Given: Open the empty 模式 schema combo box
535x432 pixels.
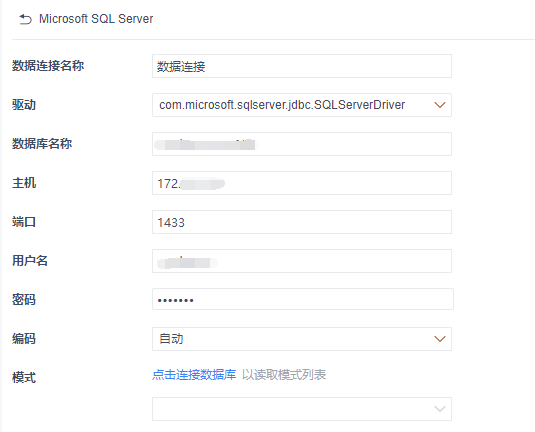Looking at the screenshot, I should tap(302, 409).
